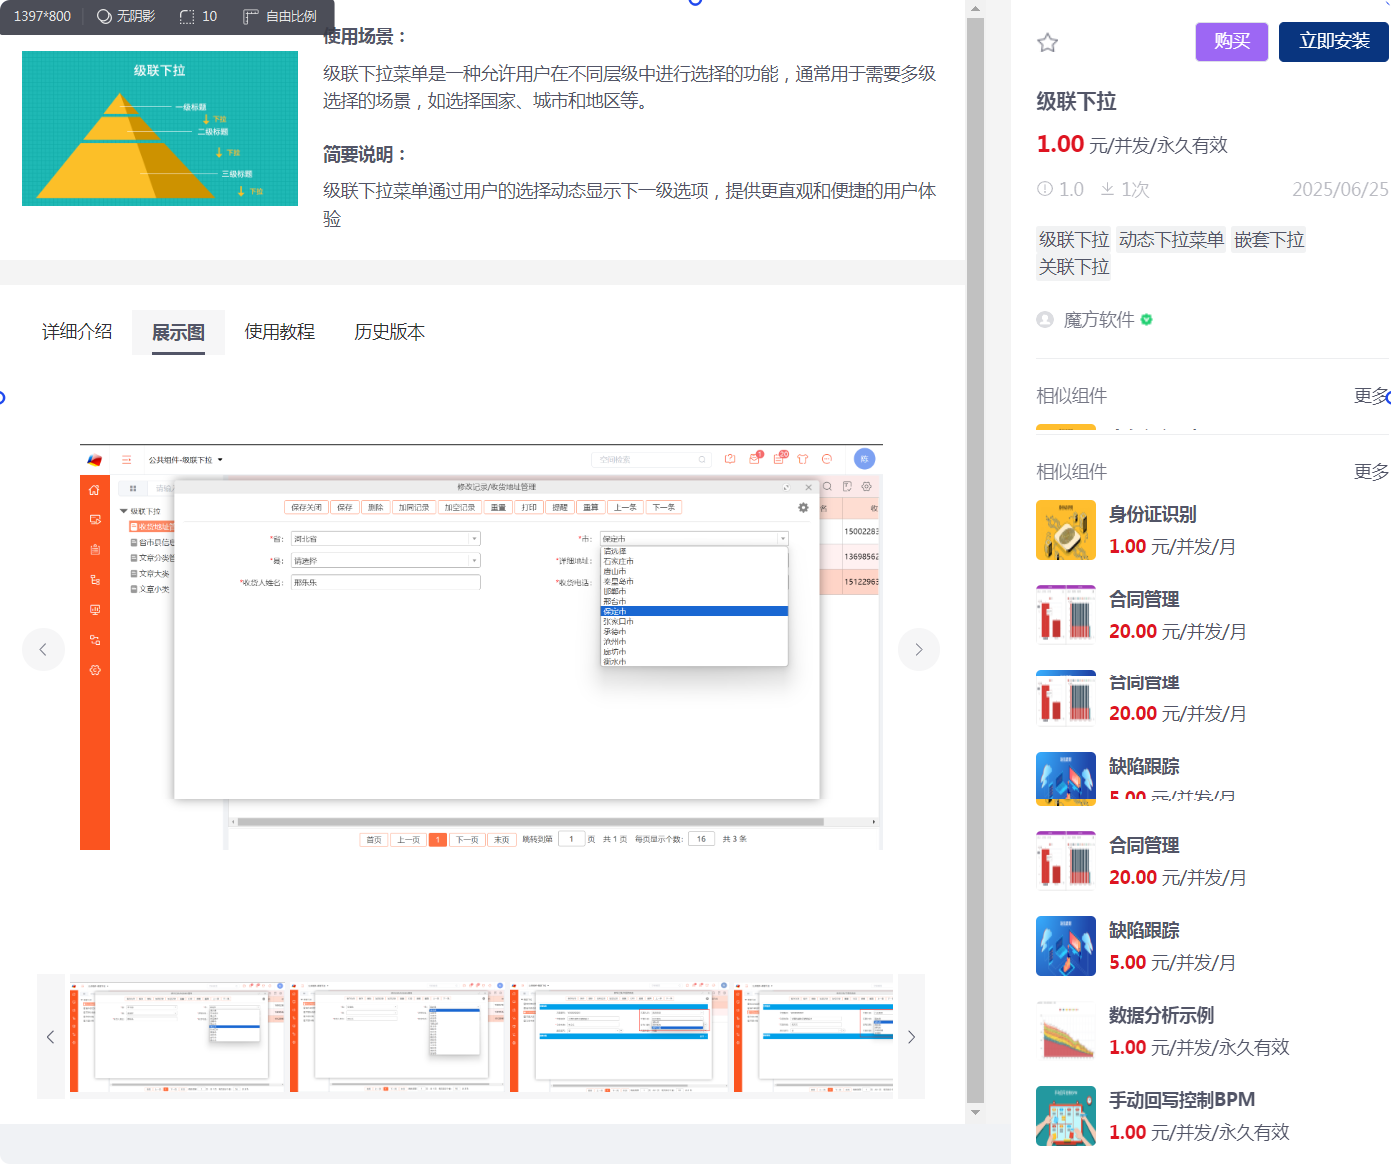Show next image in main showcase carousel
This screenshot has height=1164, width=1391.
coord(918,650)
